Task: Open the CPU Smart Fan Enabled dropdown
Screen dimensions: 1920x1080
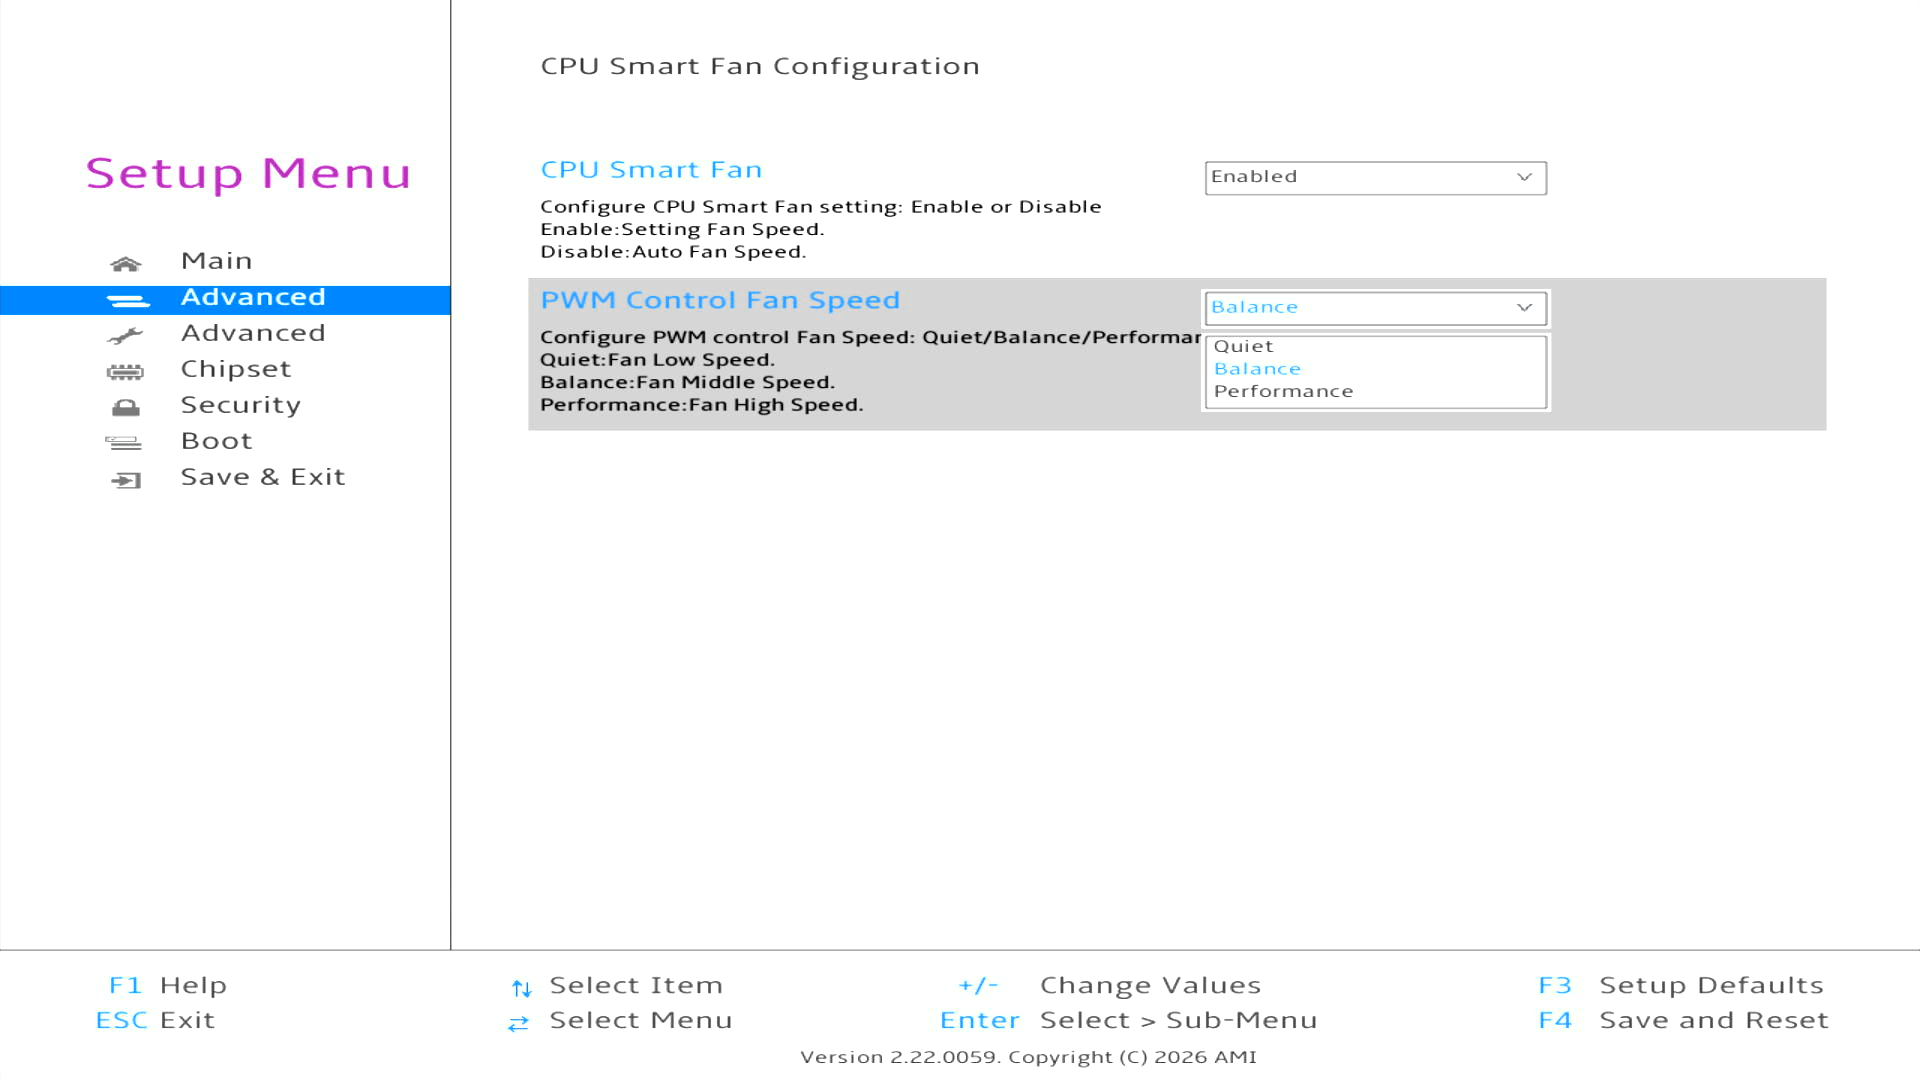Action: click(x=1375, y=177)
